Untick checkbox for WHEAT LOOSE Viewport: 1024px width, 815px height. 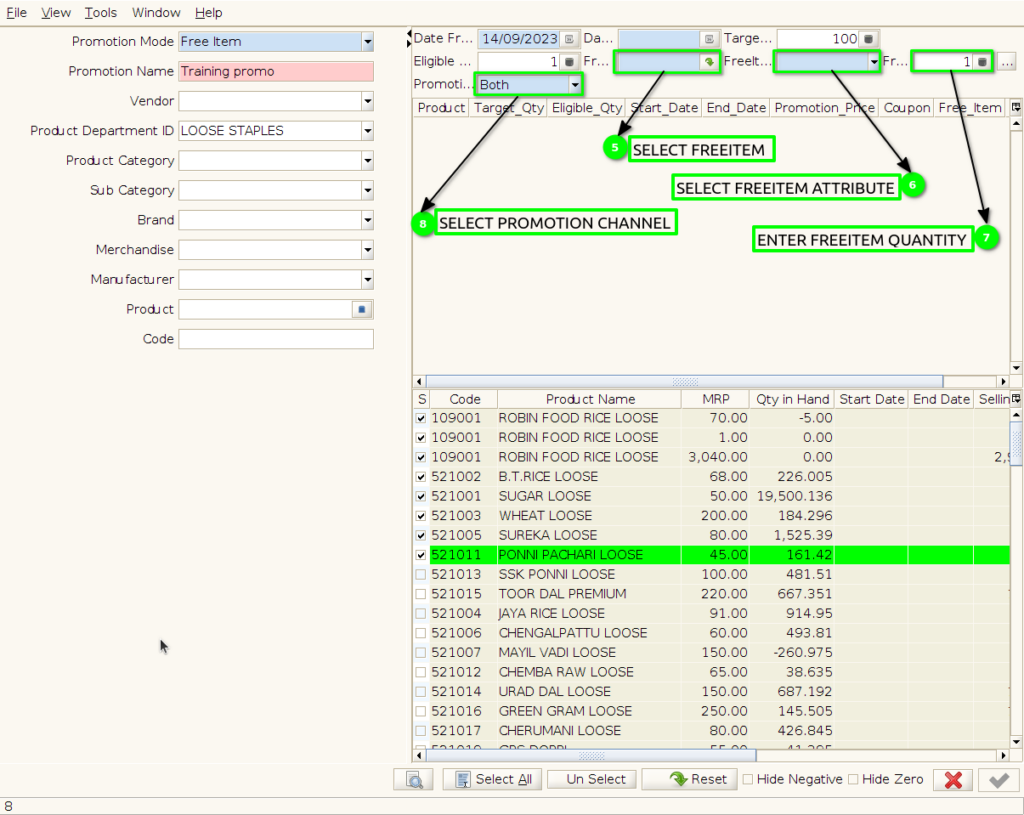pyautogui.click(x=421, y=516)
